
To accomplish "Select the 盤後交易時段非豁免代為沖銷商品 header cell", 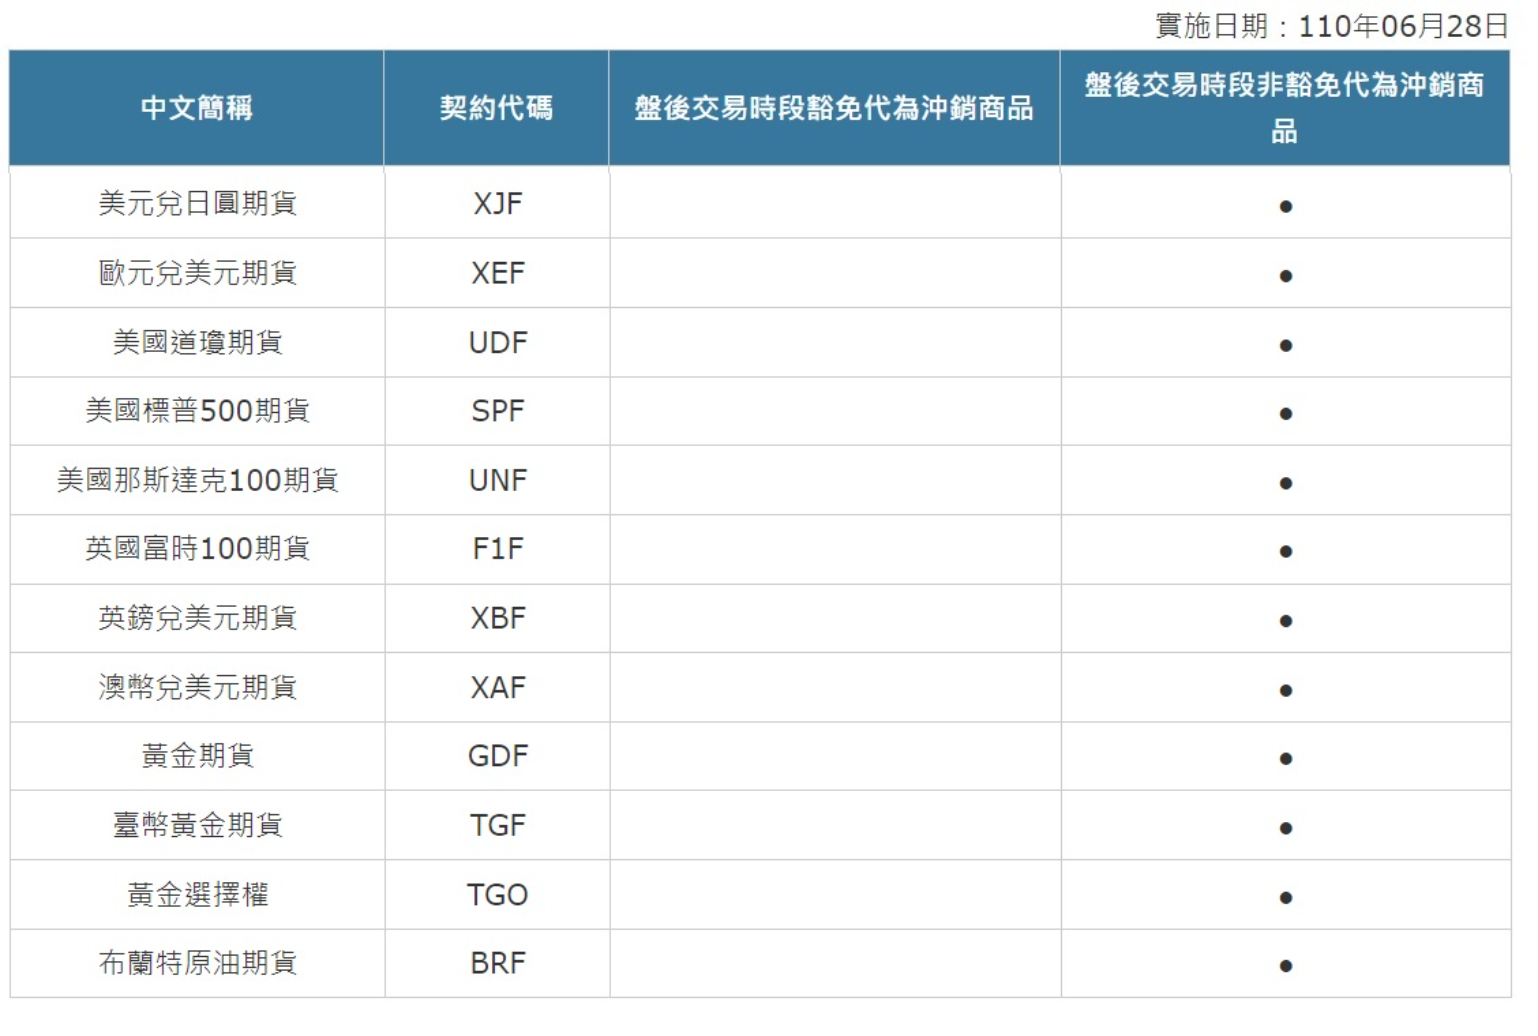I will [1284, 107].
